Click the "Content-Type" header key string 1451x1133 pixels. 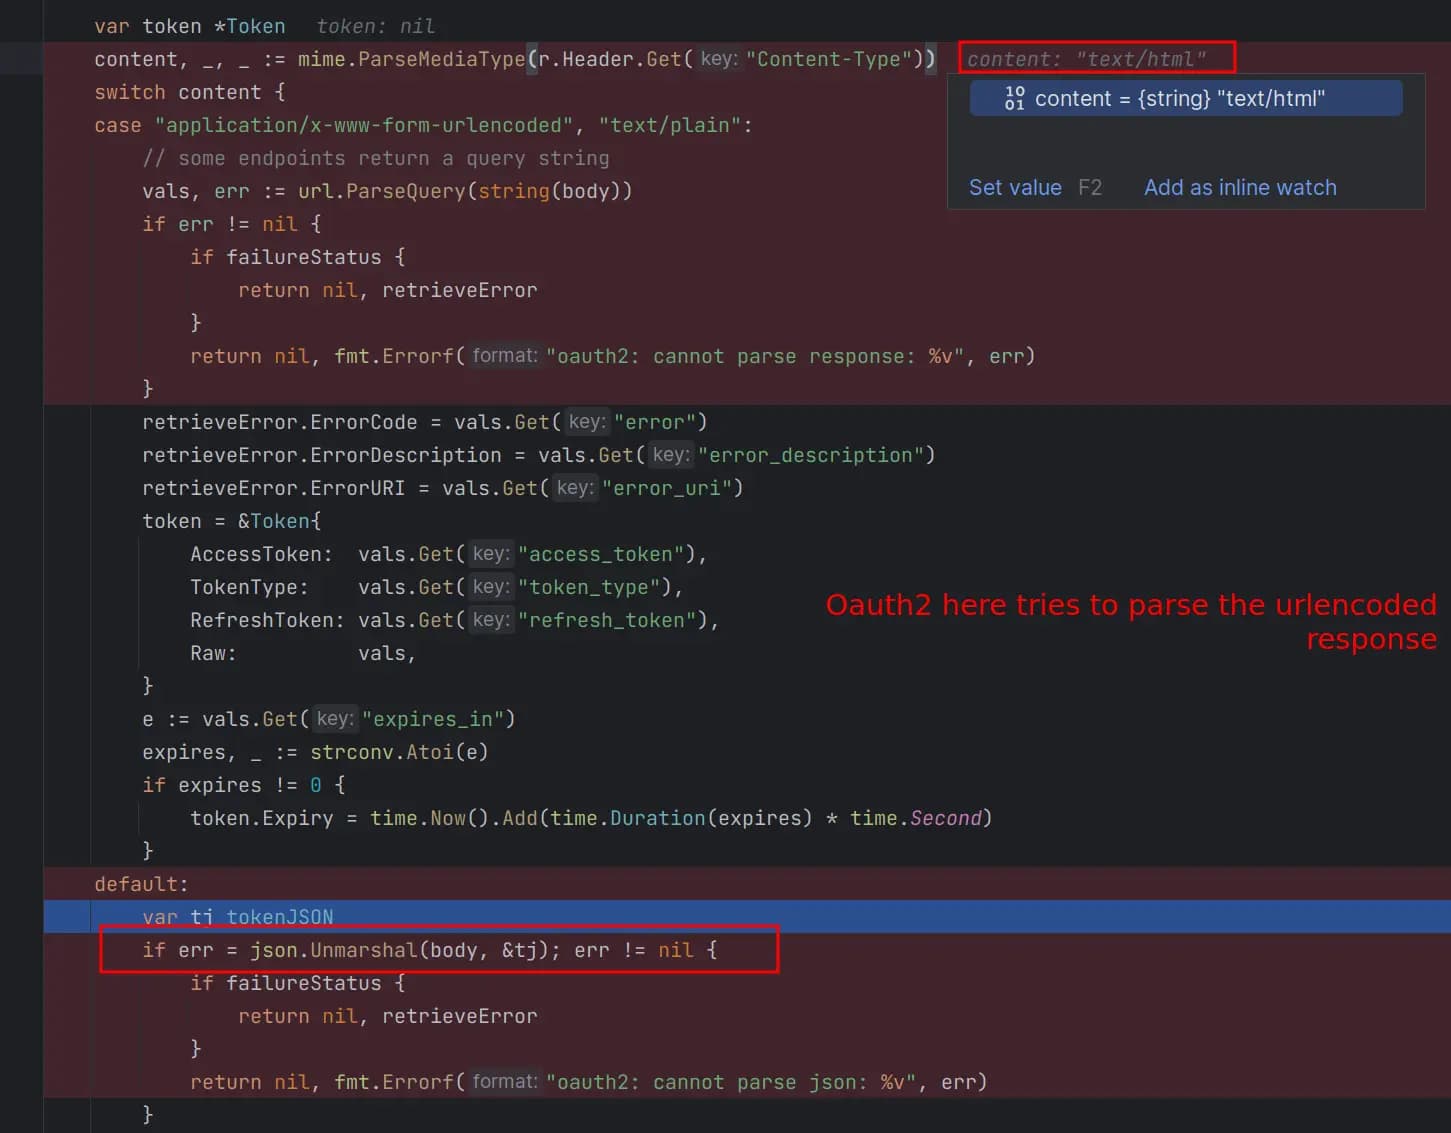[829, 59]
